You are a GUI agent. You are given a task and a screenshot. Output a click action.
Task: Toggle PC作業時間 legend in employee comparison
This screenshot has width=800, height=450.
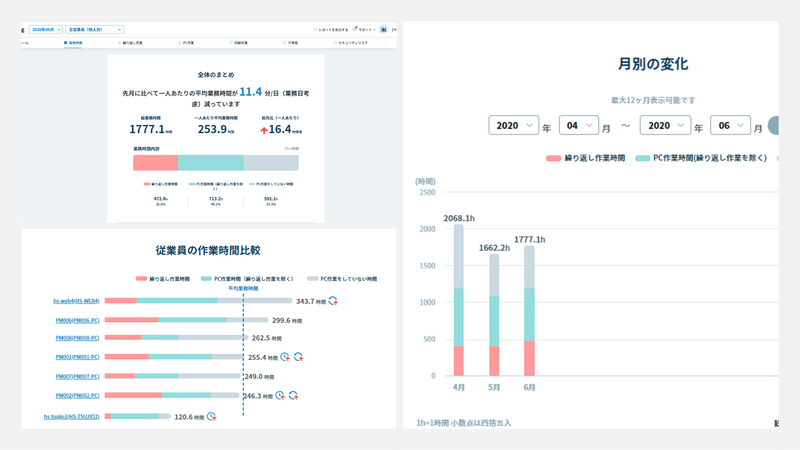247,279
